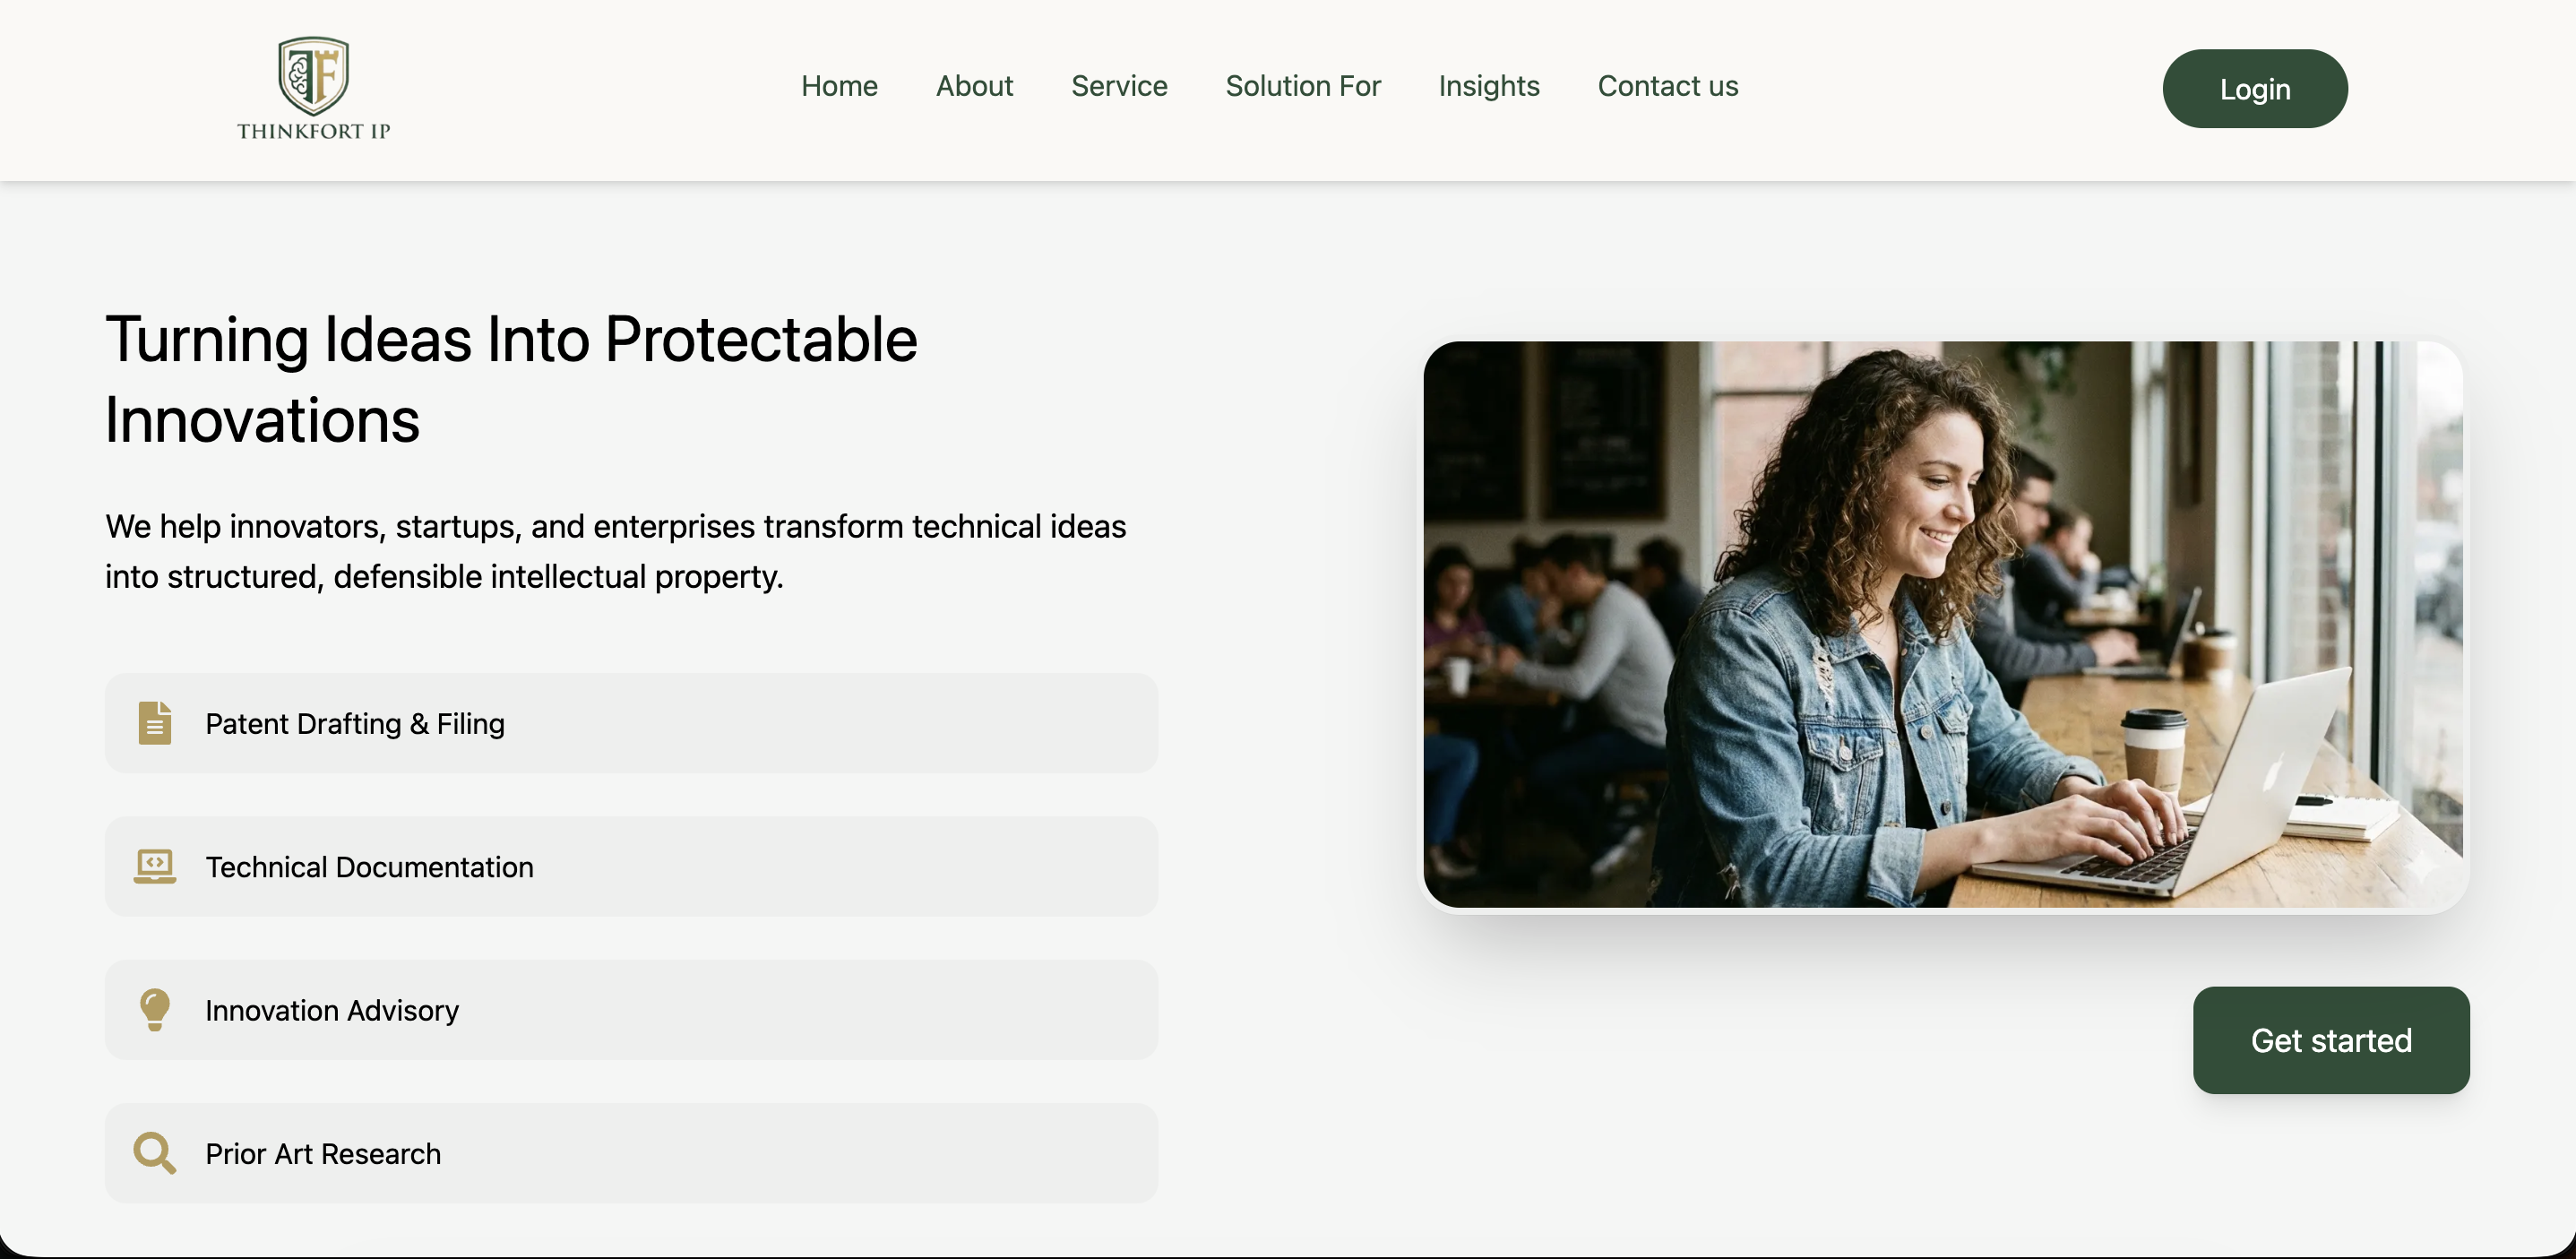The height and width of the screenshot is (1259, 2576).
Task: Open the Home menu item
Action: 839,86
